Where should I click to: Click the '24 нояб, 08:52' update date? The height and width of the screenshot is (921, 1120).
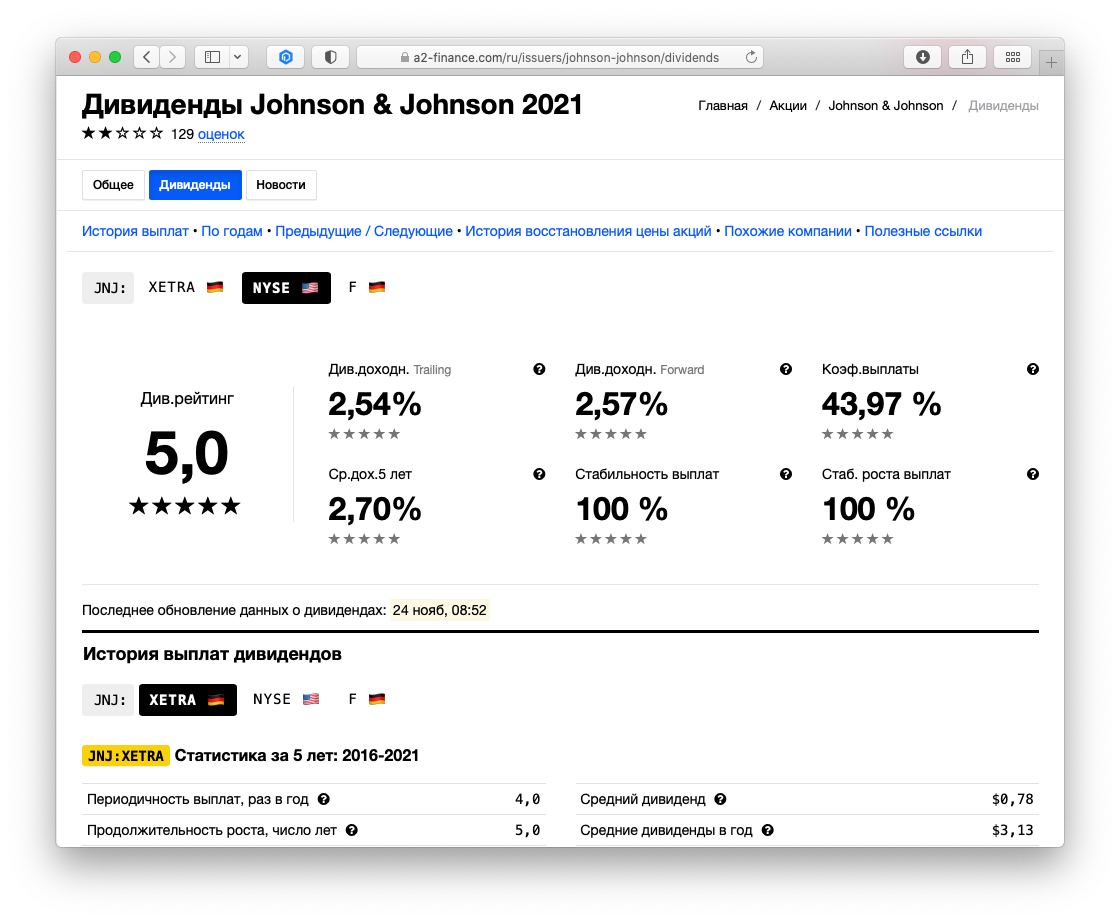click(x=439, y=610)
